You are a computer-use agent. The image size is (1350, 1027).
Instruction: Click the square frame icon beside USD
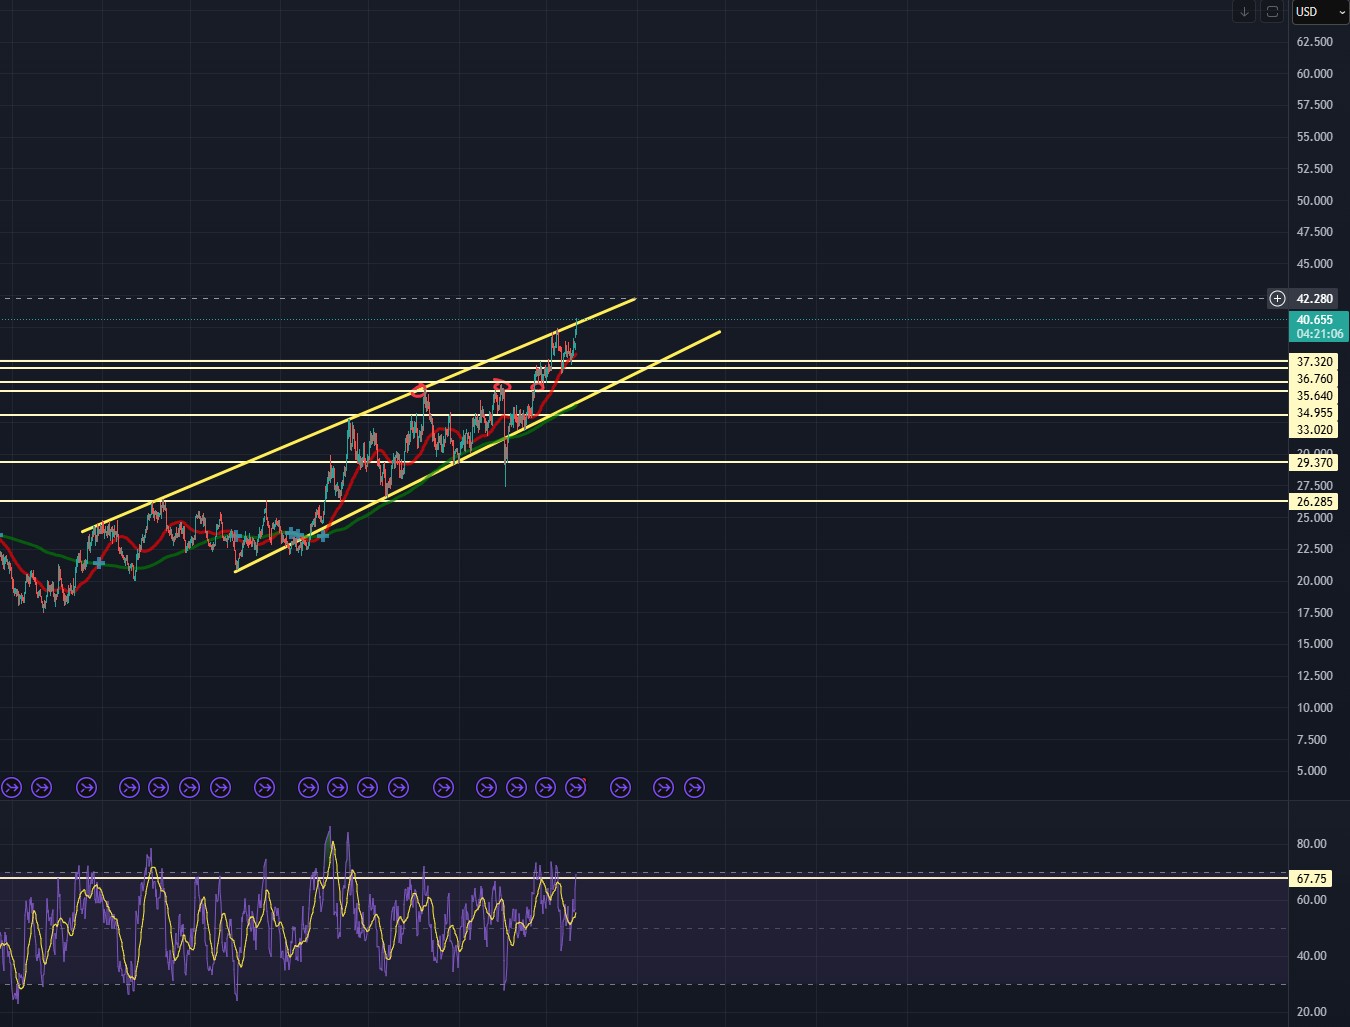click(1272, 12)
